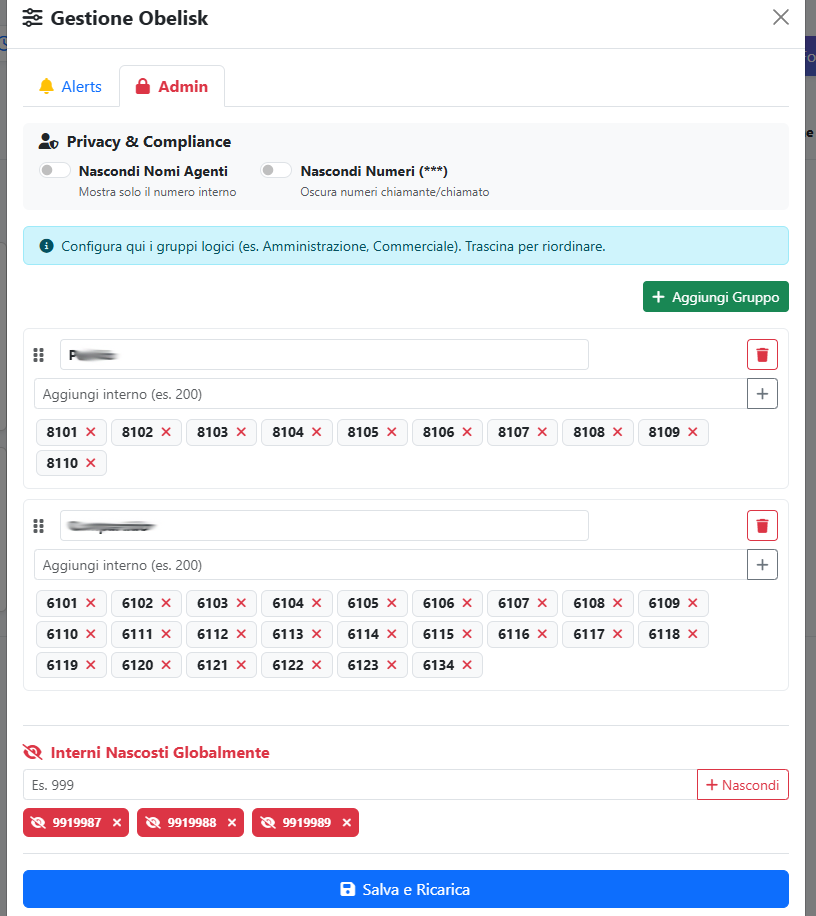Enable the Nascondi Nomi Agenti switch
Image resolution: width=816 pixels, height=916 pixels.
(x=55, y=171)
